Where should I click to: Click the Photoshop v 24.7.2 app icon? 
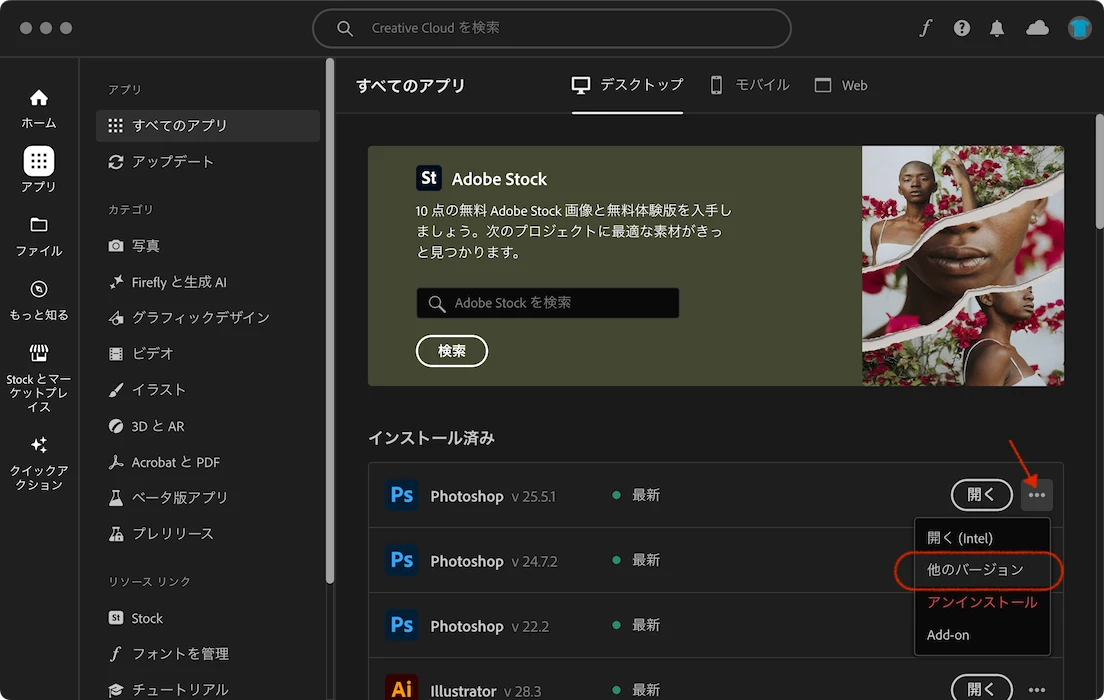point(402,560)
